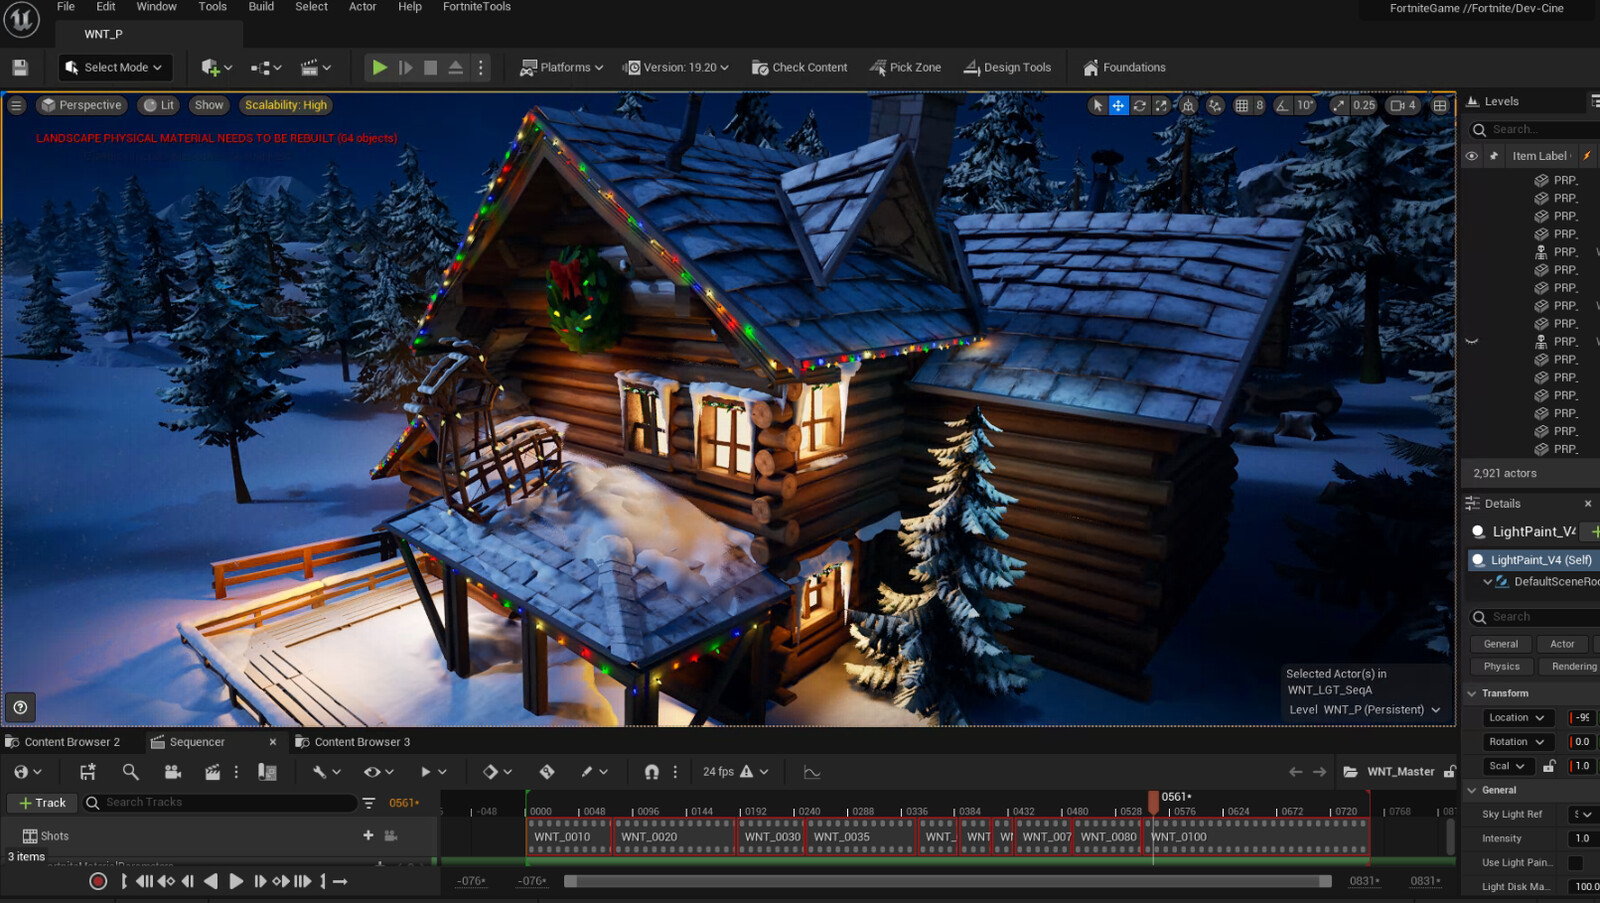Screen dimensions: 1600x903
Task: Click the Sequencer play forward button
Action: click(x=236, y=881)
